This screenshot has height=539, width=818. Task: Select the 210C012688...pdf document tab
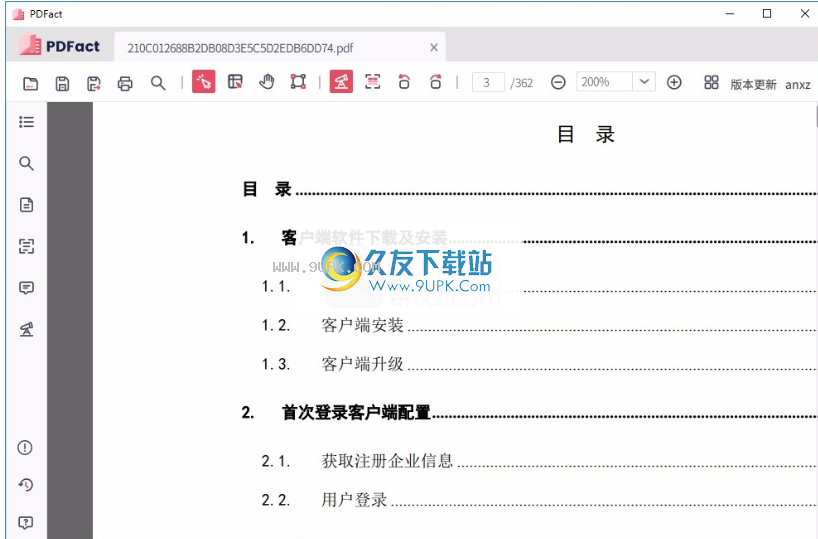280,47
